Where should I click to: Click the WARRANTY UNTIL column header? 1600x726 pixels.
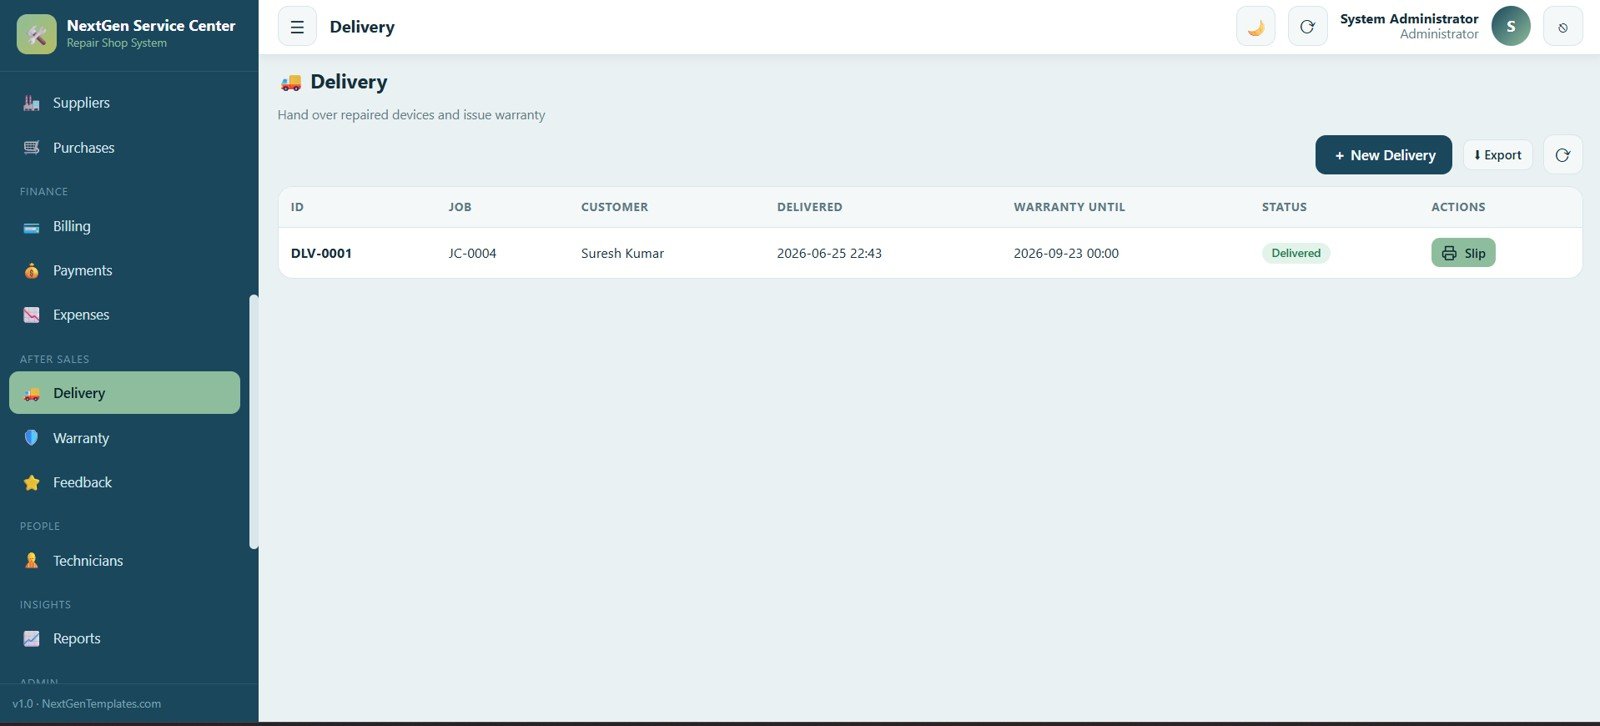click(x=1069, y=207)
